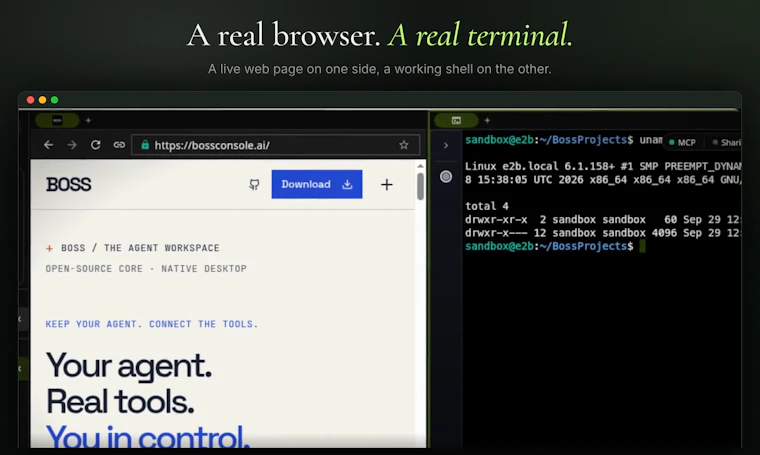The height and width of the screenshot is (455, 760).
Task: Click the blue Download button
Action: click(x=317, y=184)
